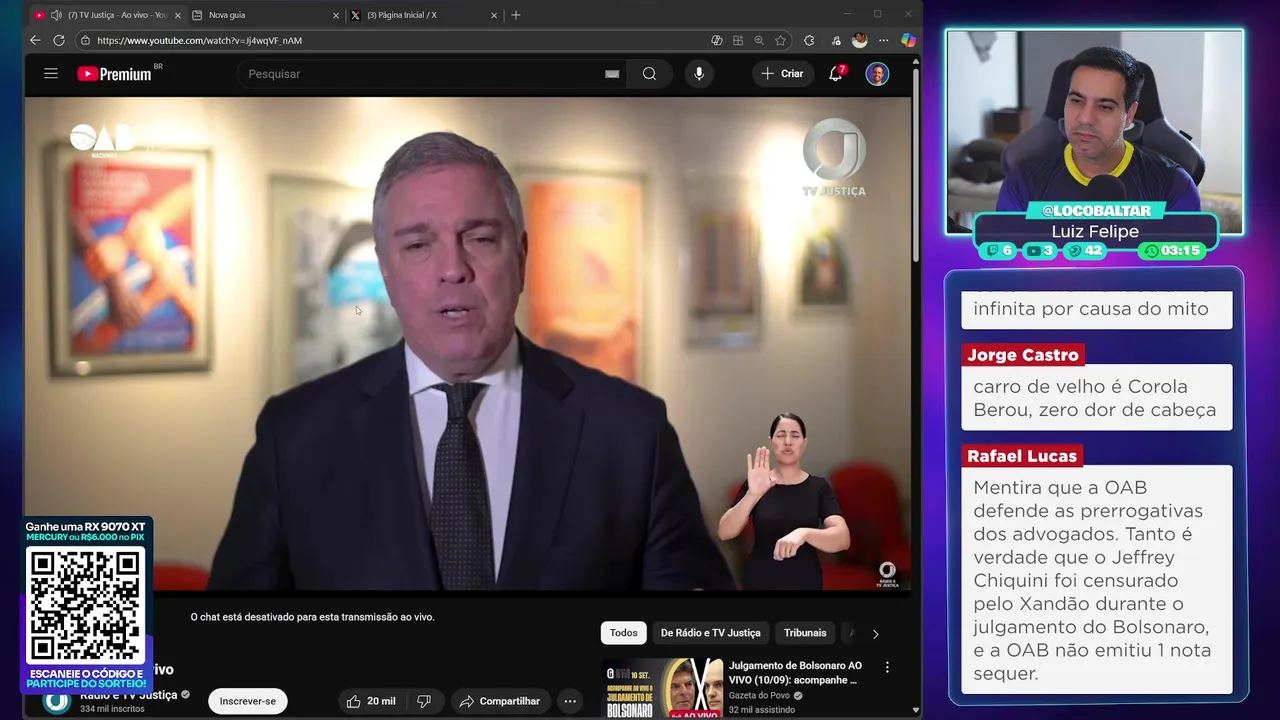The image size is (1280, 720).
Task: Switch to the TV Justiça - Ao vivo tab
Action: pos(108,15)
